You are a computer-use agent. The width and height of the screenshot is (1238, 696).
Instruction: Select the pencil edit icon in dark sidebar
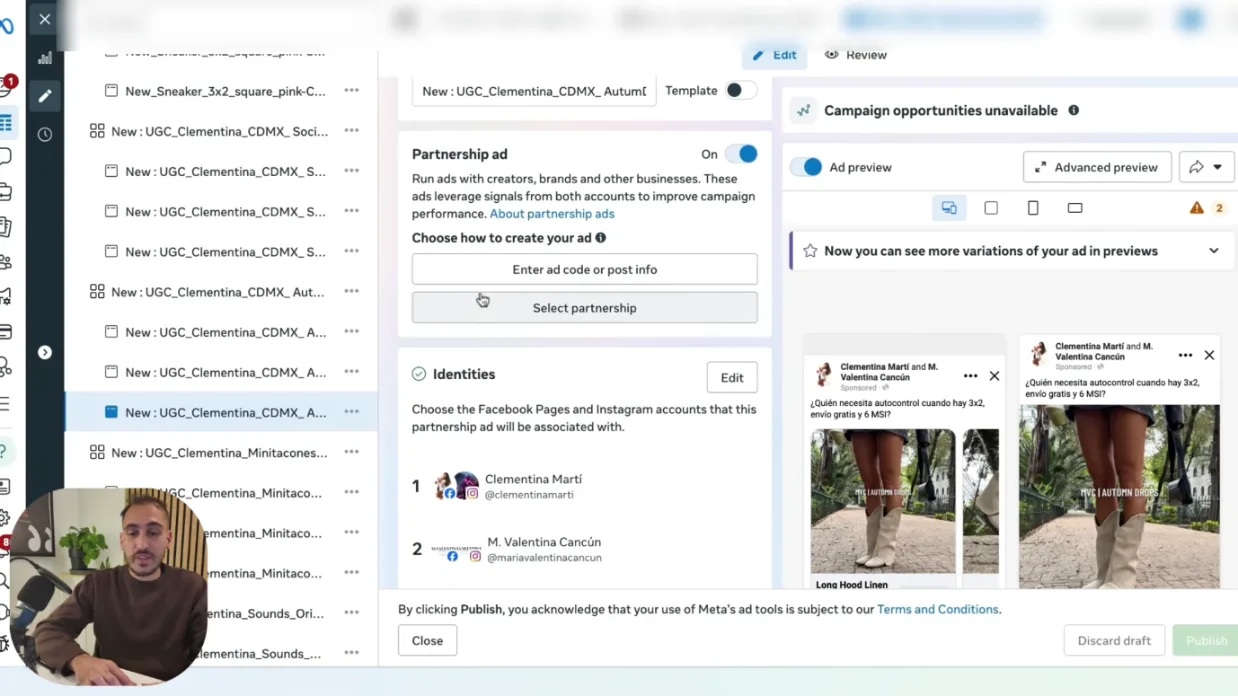point(45,96)
